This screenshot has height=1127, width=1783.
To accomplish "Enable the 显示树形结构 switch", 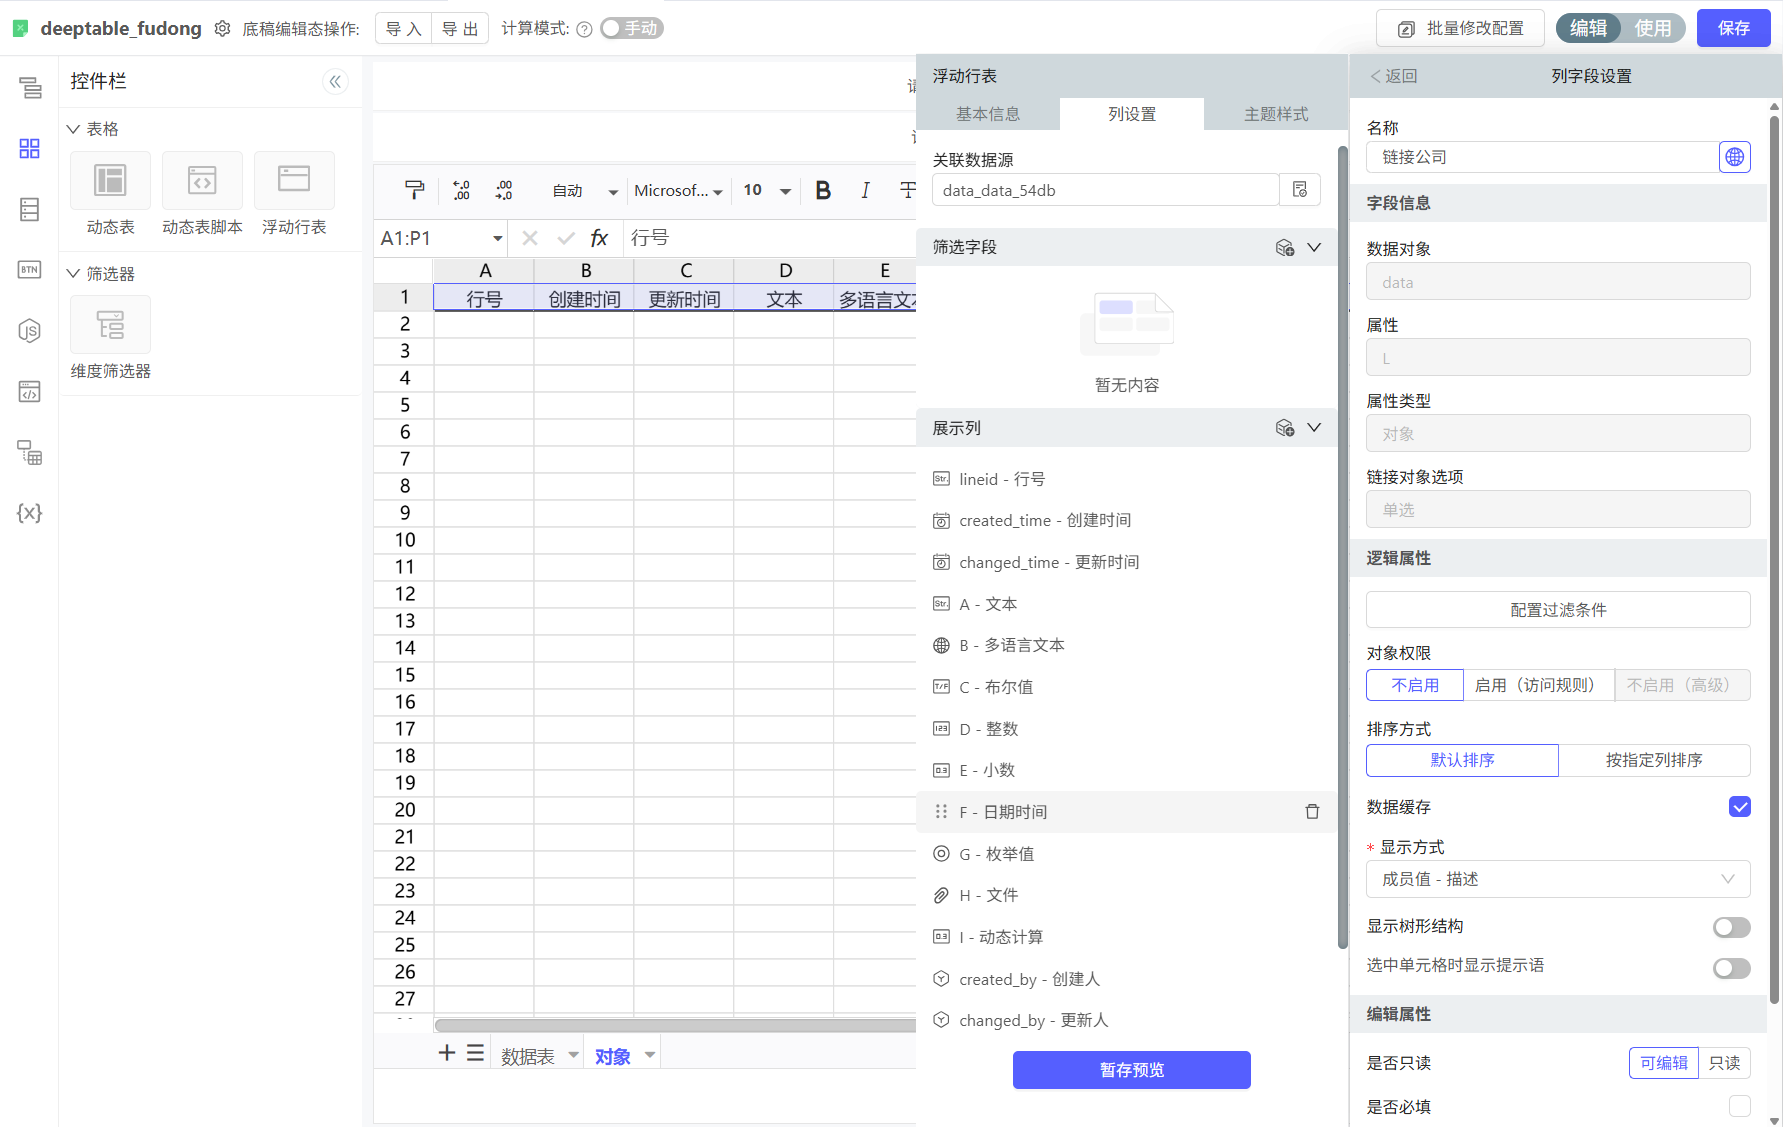I will click(x=1731, y=928).
